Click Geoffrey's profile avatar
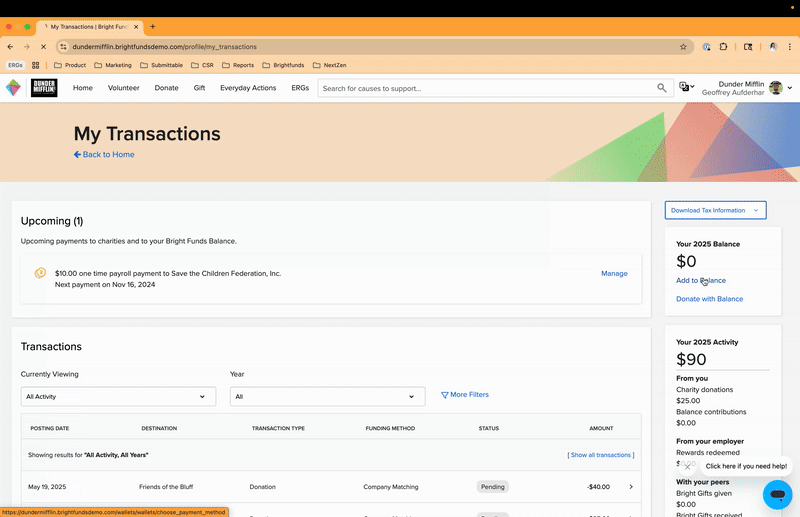The image size is (800, 517). point(776,88)
